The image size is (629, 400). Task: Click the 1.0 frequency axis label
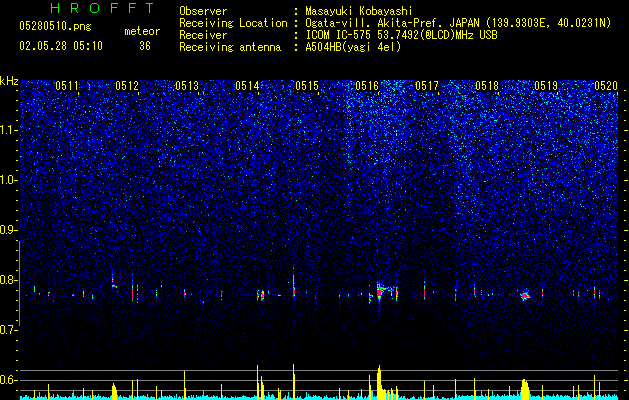[x=9, y=180]
